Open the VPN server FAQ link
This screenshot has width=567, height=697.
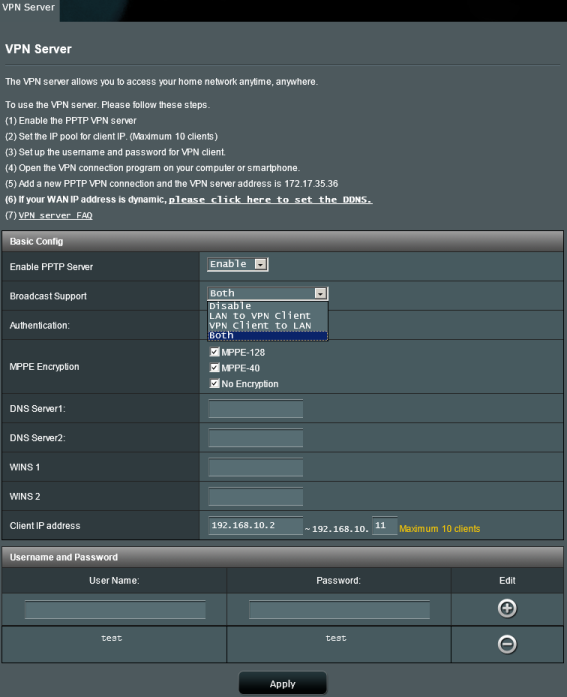(56, 216)
